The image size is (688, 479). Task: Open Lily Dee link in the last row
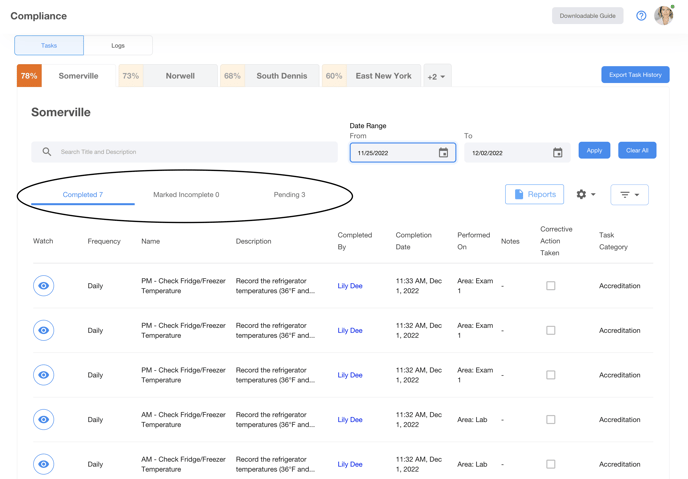click(350, 465)
